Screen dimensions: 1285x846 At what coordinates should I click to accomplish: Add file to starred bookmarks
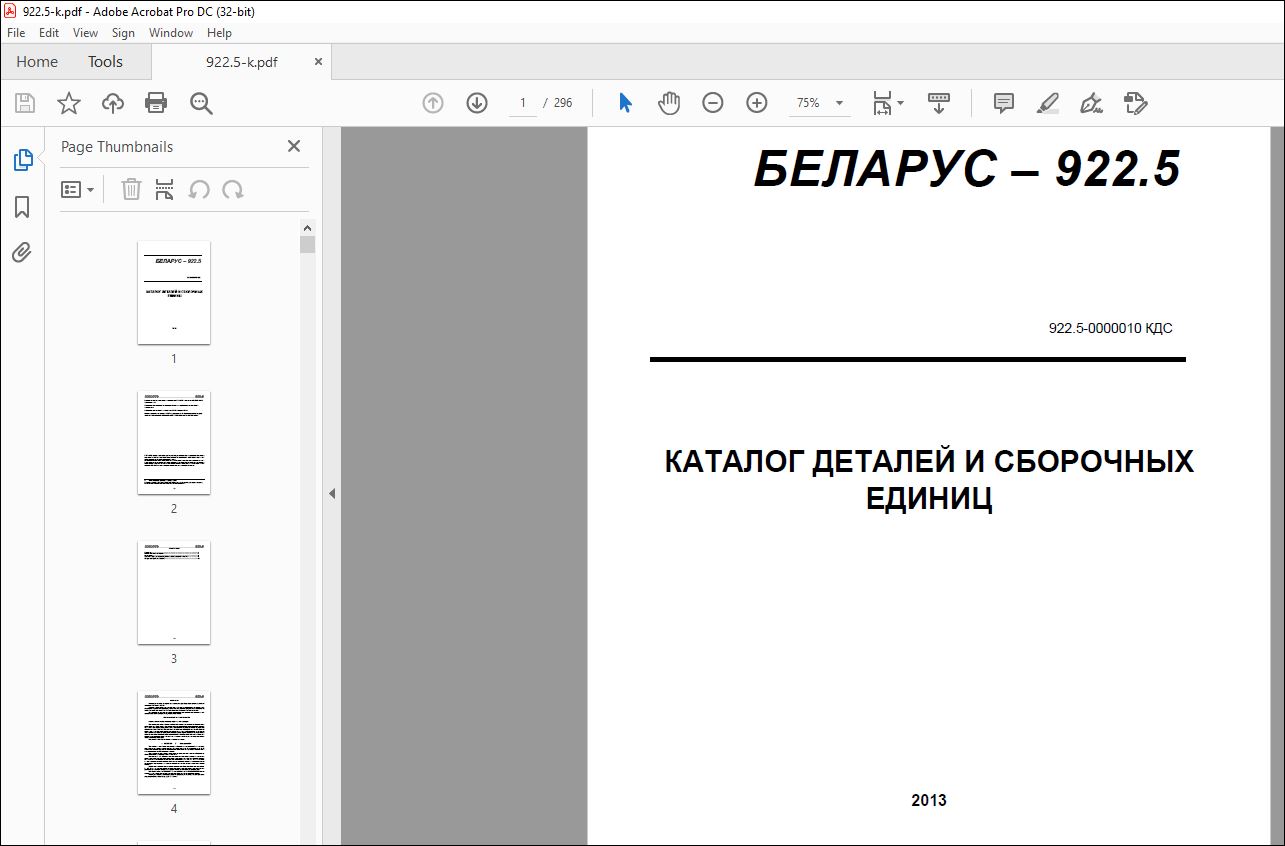click(69, 103)
